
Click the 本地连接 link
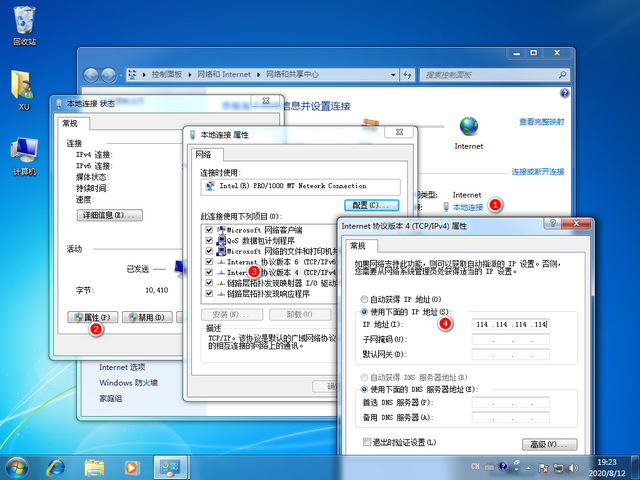tap(467, 207)
